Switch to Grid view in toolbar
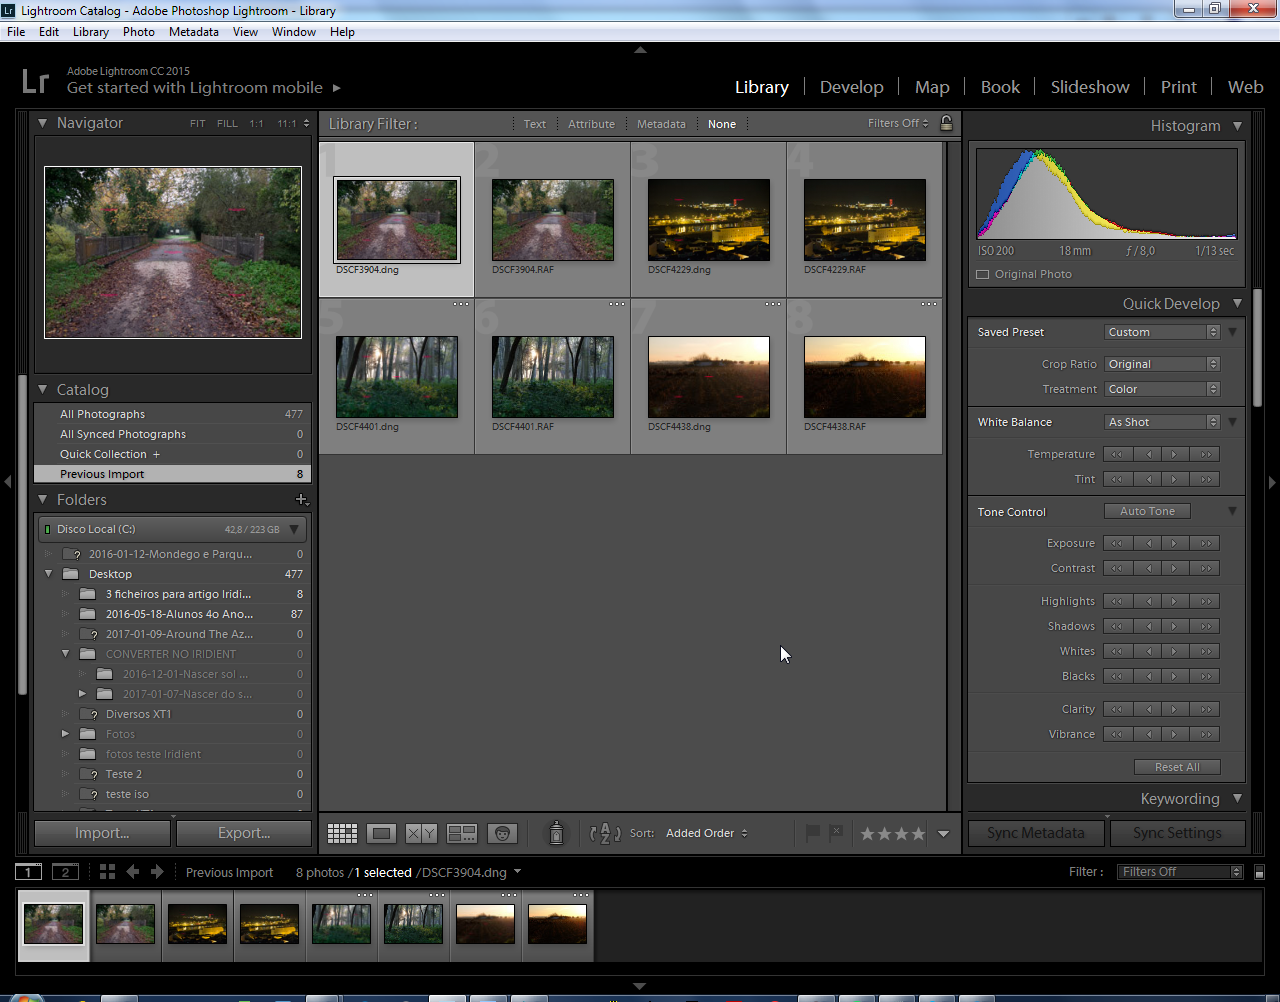The width and height of the screenshot is (1280, 1002). [342, 833]
